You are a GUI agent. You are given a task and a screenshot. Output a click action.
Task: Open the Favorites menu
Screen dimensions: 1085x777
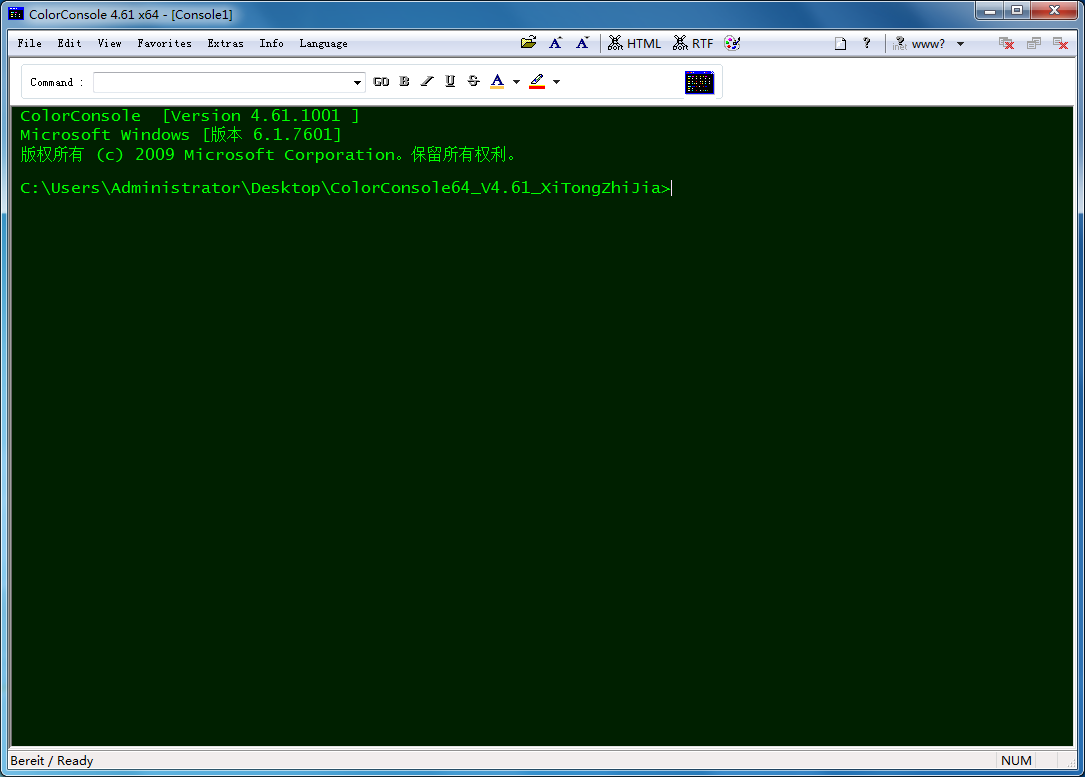coord(165,44)
